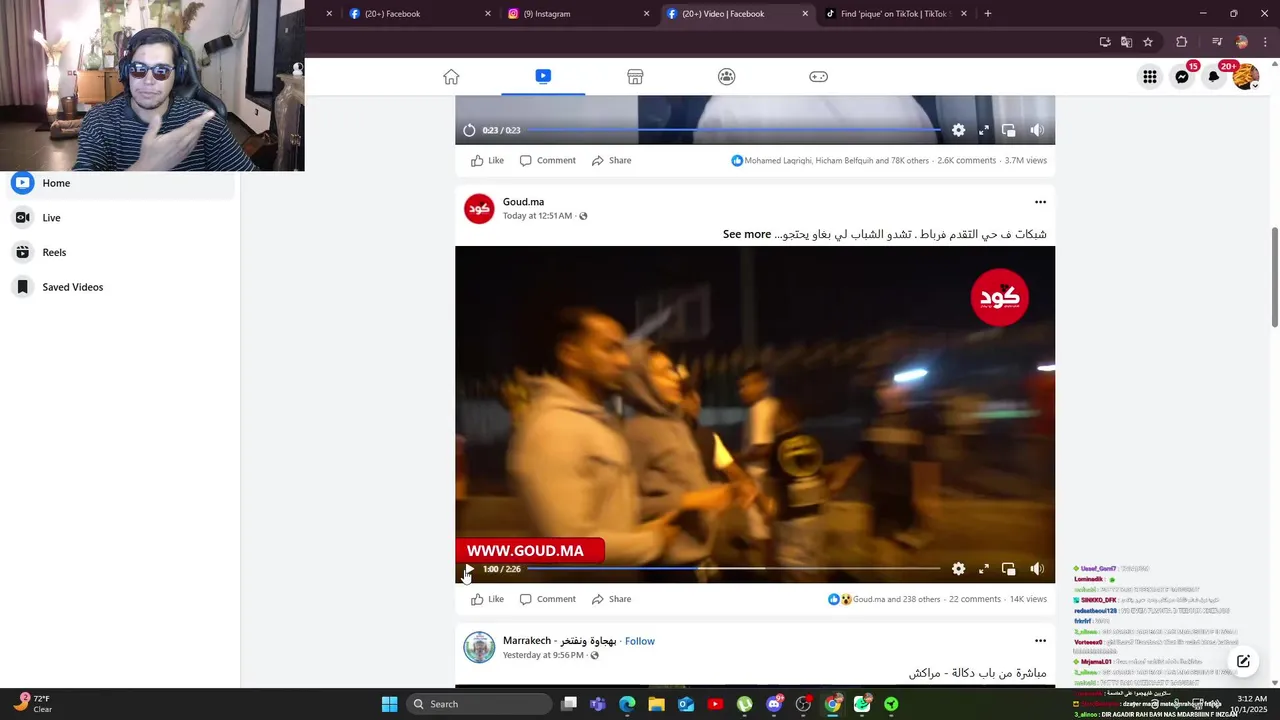Like the Goud.ma video post
This screenshot has height=720, width=1280.
(x=487, y=599)
